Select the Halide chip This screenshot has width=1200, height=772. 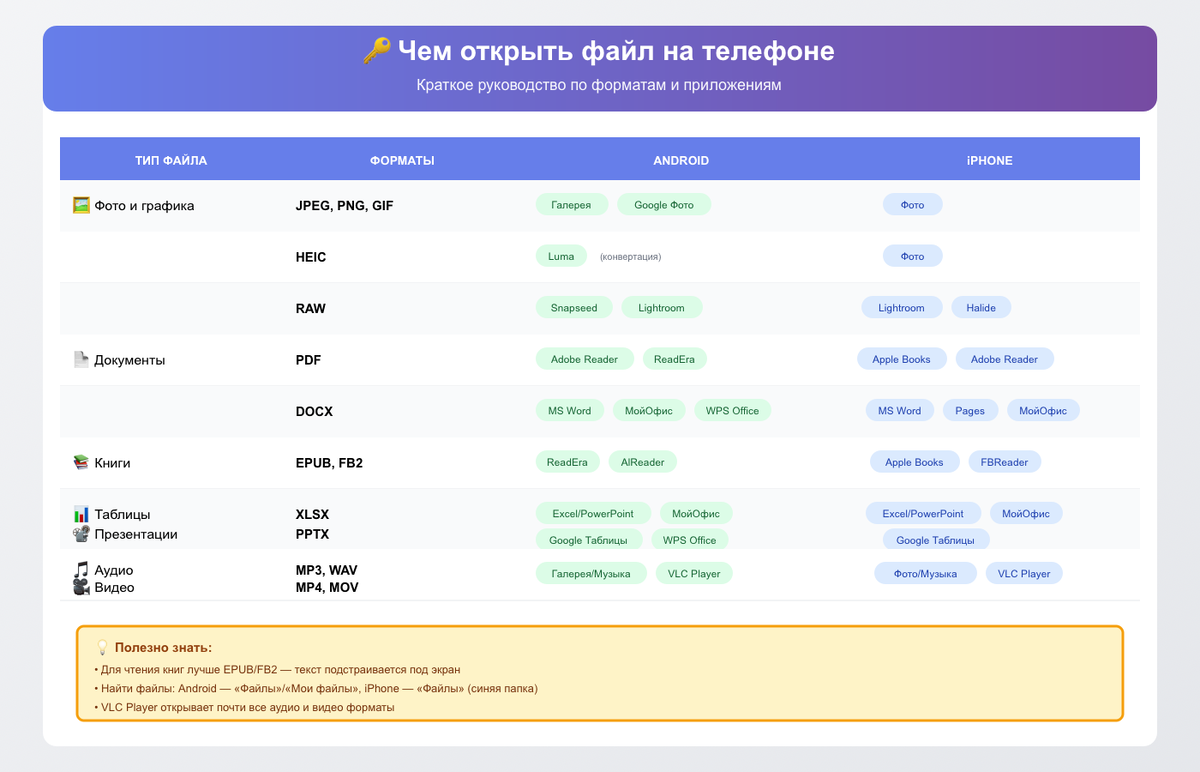coord(981,308)
